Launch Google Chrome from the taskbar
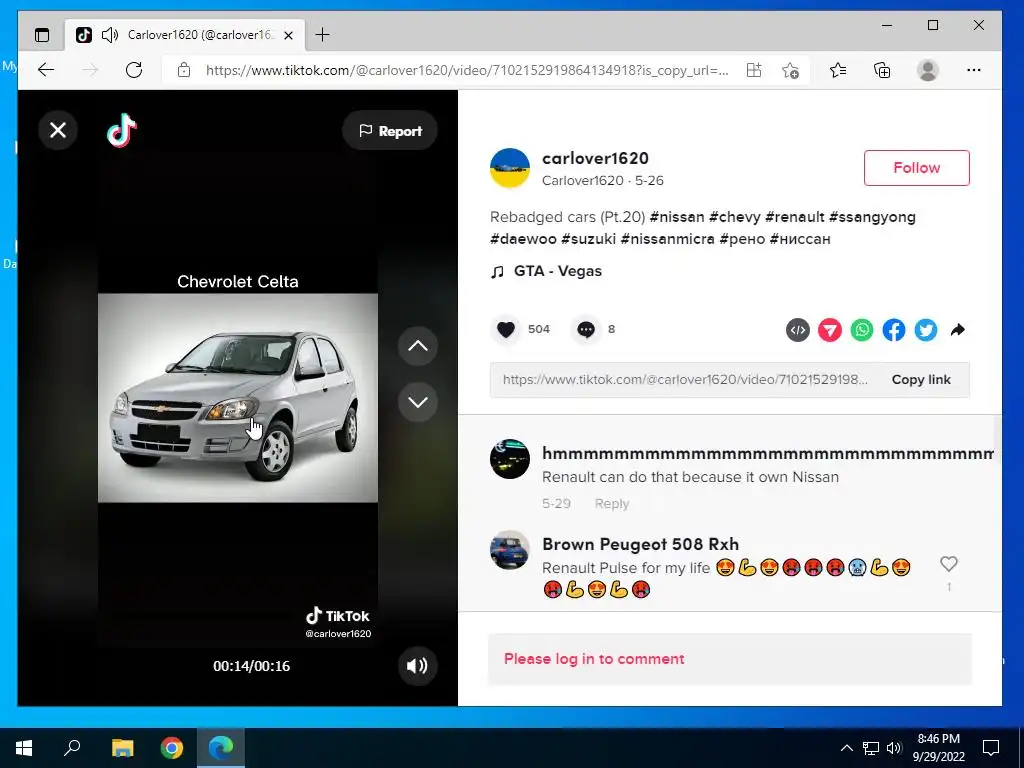The image size is (1024, 768). coord(172,748)
